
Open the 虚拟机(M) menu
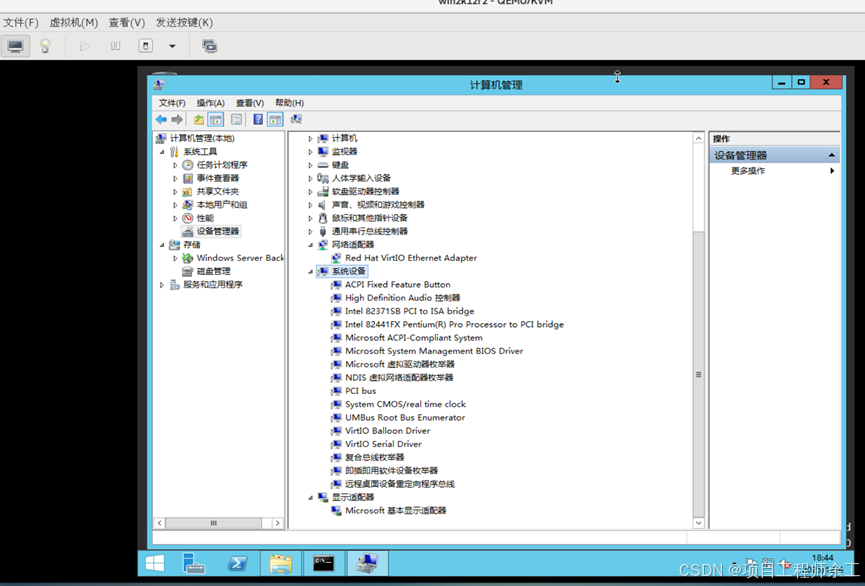73,23
